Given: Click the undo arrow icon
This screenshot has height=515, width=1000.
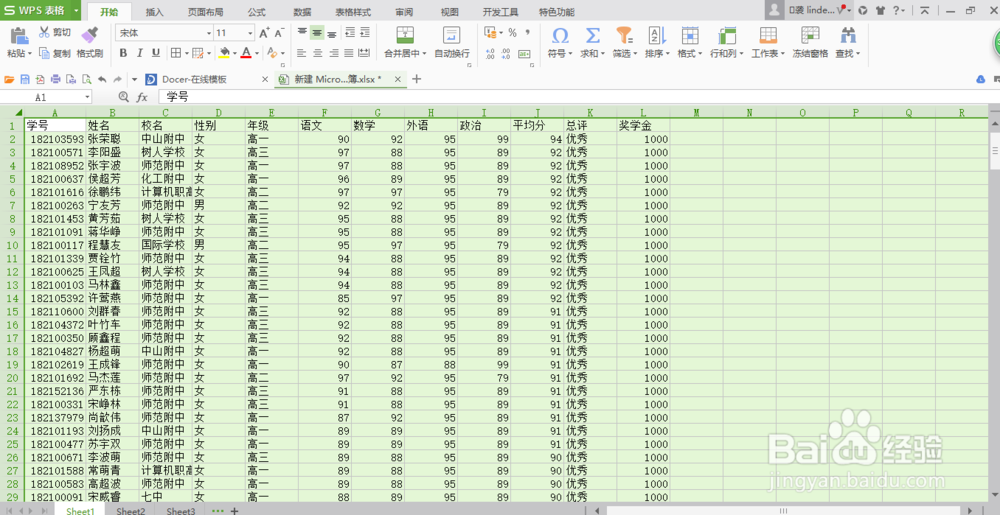Looking at the screenshot, I should [102, 79].
